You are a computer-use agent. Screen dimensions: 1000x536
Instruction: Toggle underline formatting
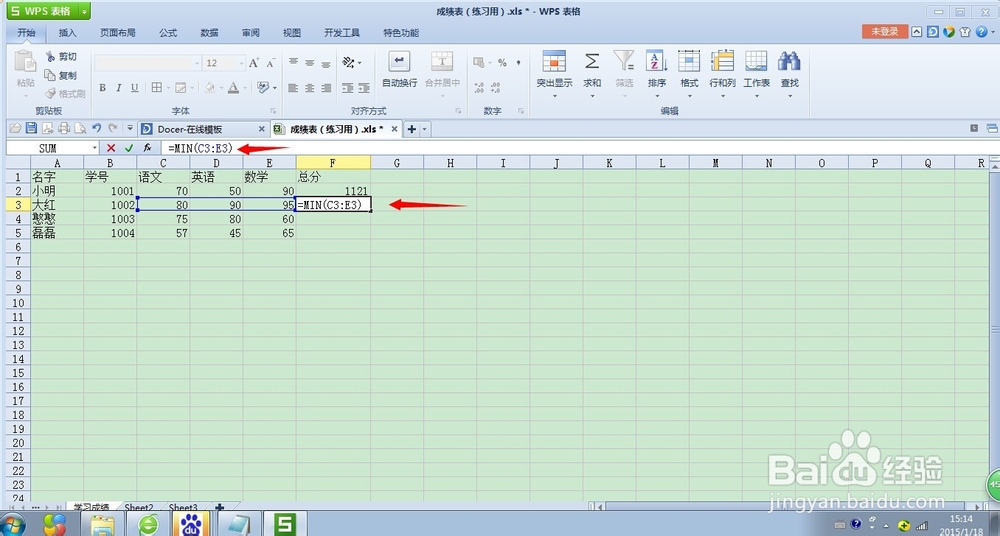pyautogui.click(x=135, y=87)
